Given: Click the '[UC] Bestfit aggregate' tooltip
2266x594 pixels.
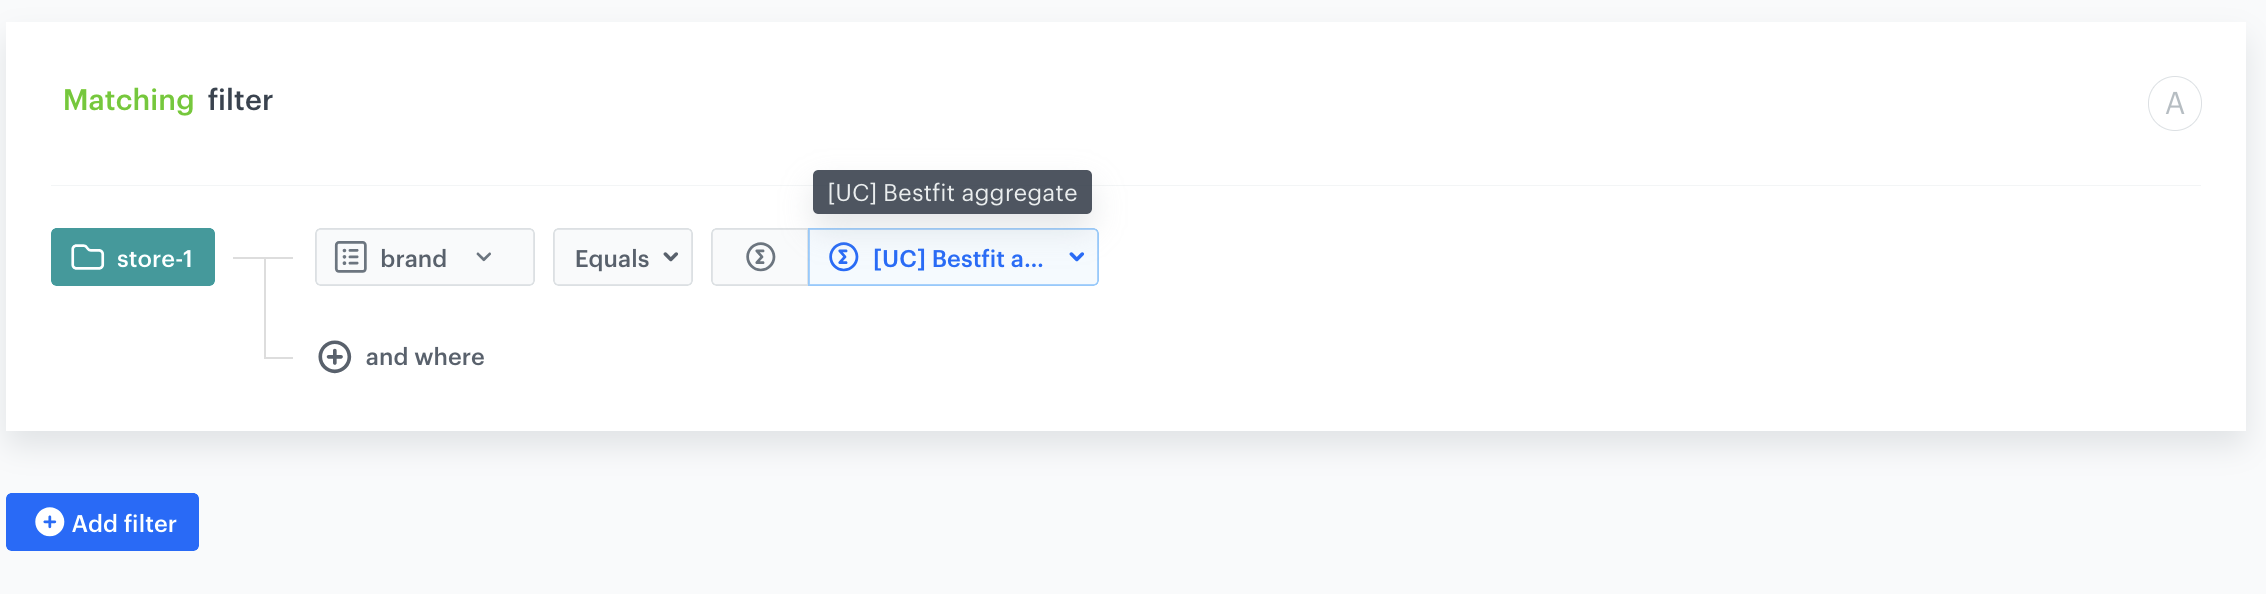Looking at the screenshot, I should click(x=952, y=192).
